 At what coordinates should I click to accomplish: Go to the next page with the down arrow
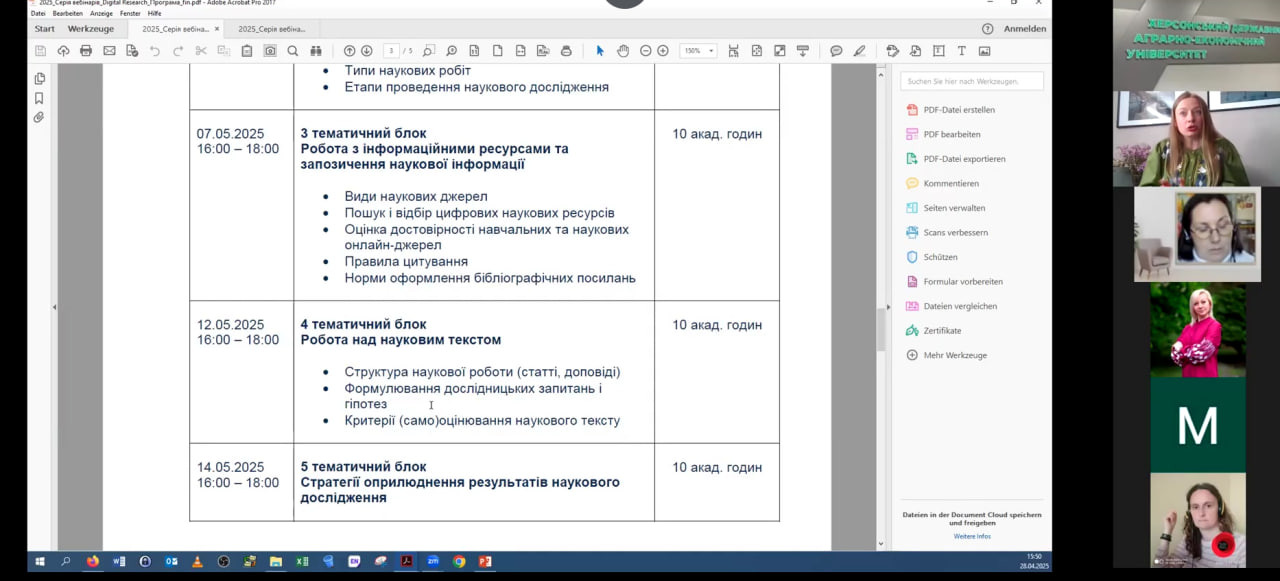367,51
